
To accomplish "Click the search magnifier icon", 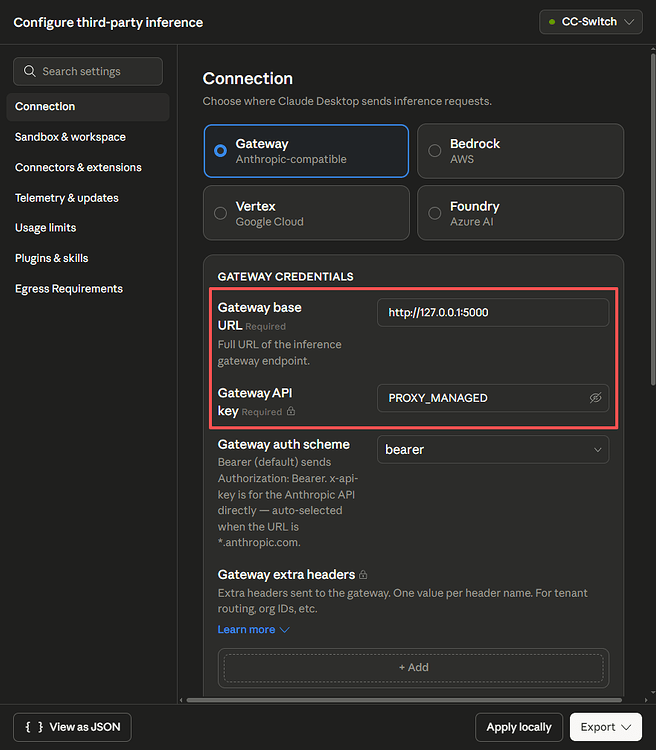I will pyautogui.click(x=30, y=71).
